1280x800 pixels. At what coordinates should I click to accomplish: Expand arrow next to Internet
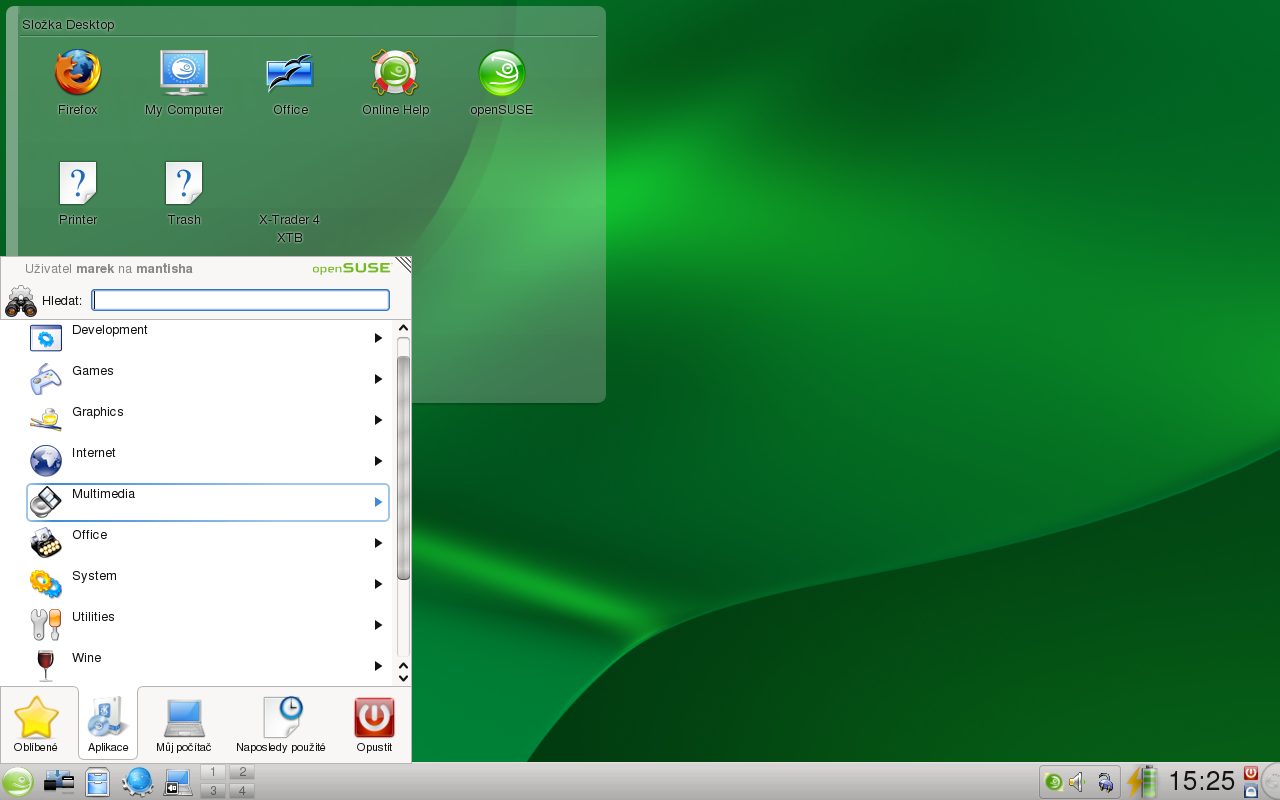[378, 461]
